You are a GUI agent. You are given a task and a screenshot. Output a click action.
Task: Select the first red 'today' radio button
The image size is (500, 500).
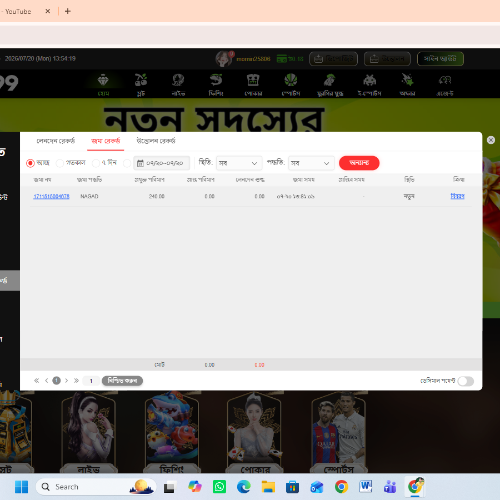(30, 163)
